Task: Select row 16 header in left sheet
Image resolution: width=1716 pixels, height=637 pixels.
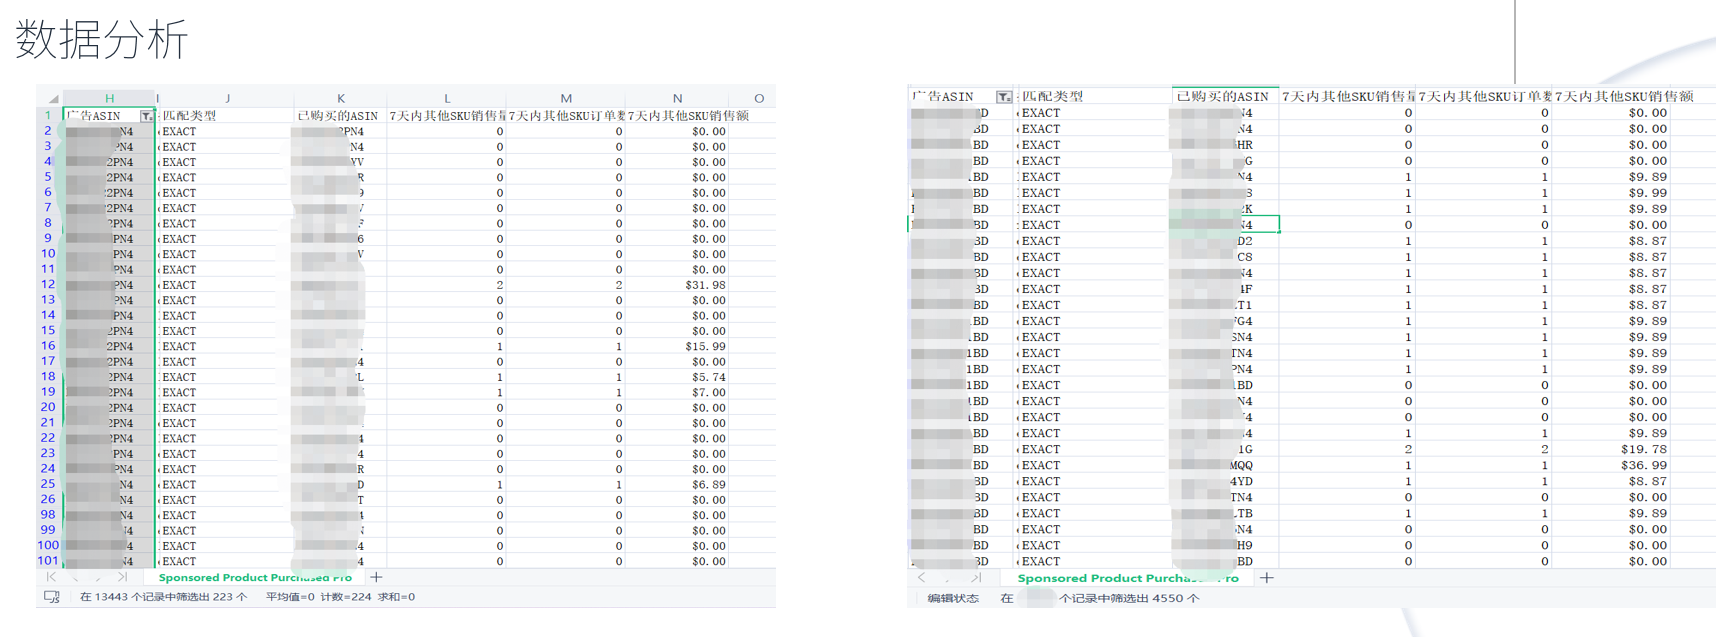Action: (x=48, y=346)
